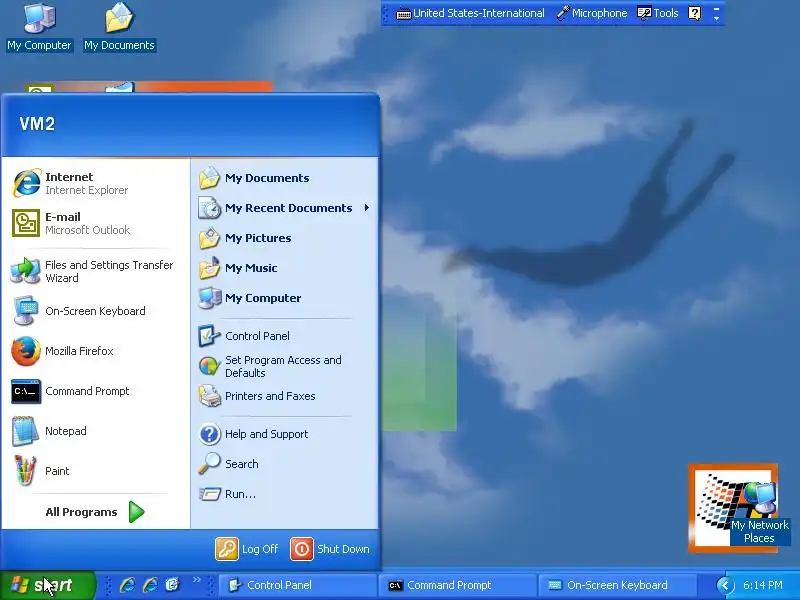Open My Recent Documents entry
Viewport: 800px width, 600px height.
coord(284,208)
